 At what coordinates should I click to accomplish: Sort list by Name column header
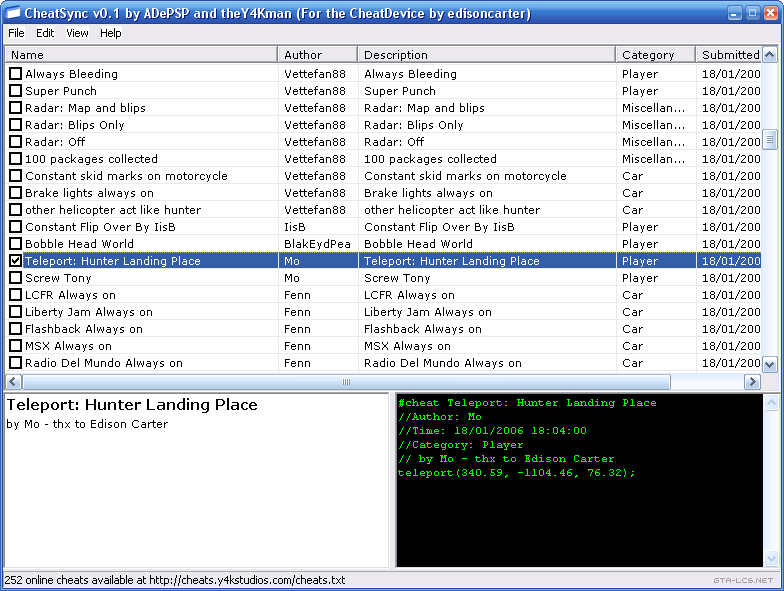point(142,55)
